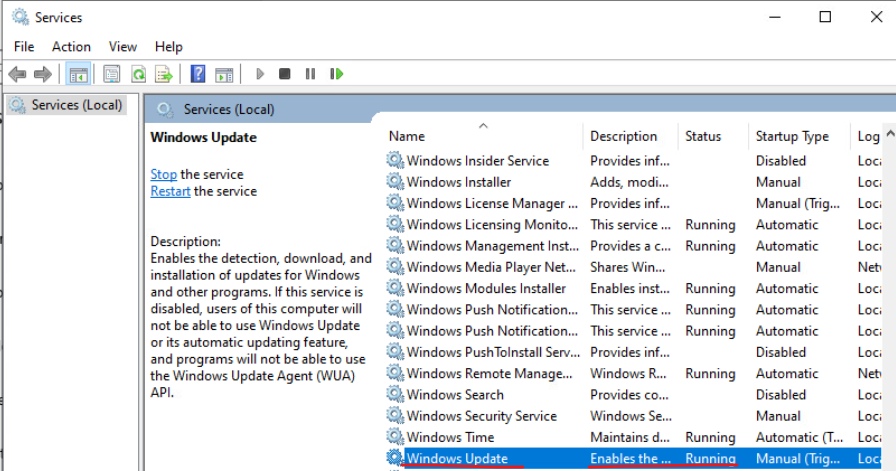The image size is (896, 471).
Task: Select the Windows PushToInstall Service name
Action: 493,352
